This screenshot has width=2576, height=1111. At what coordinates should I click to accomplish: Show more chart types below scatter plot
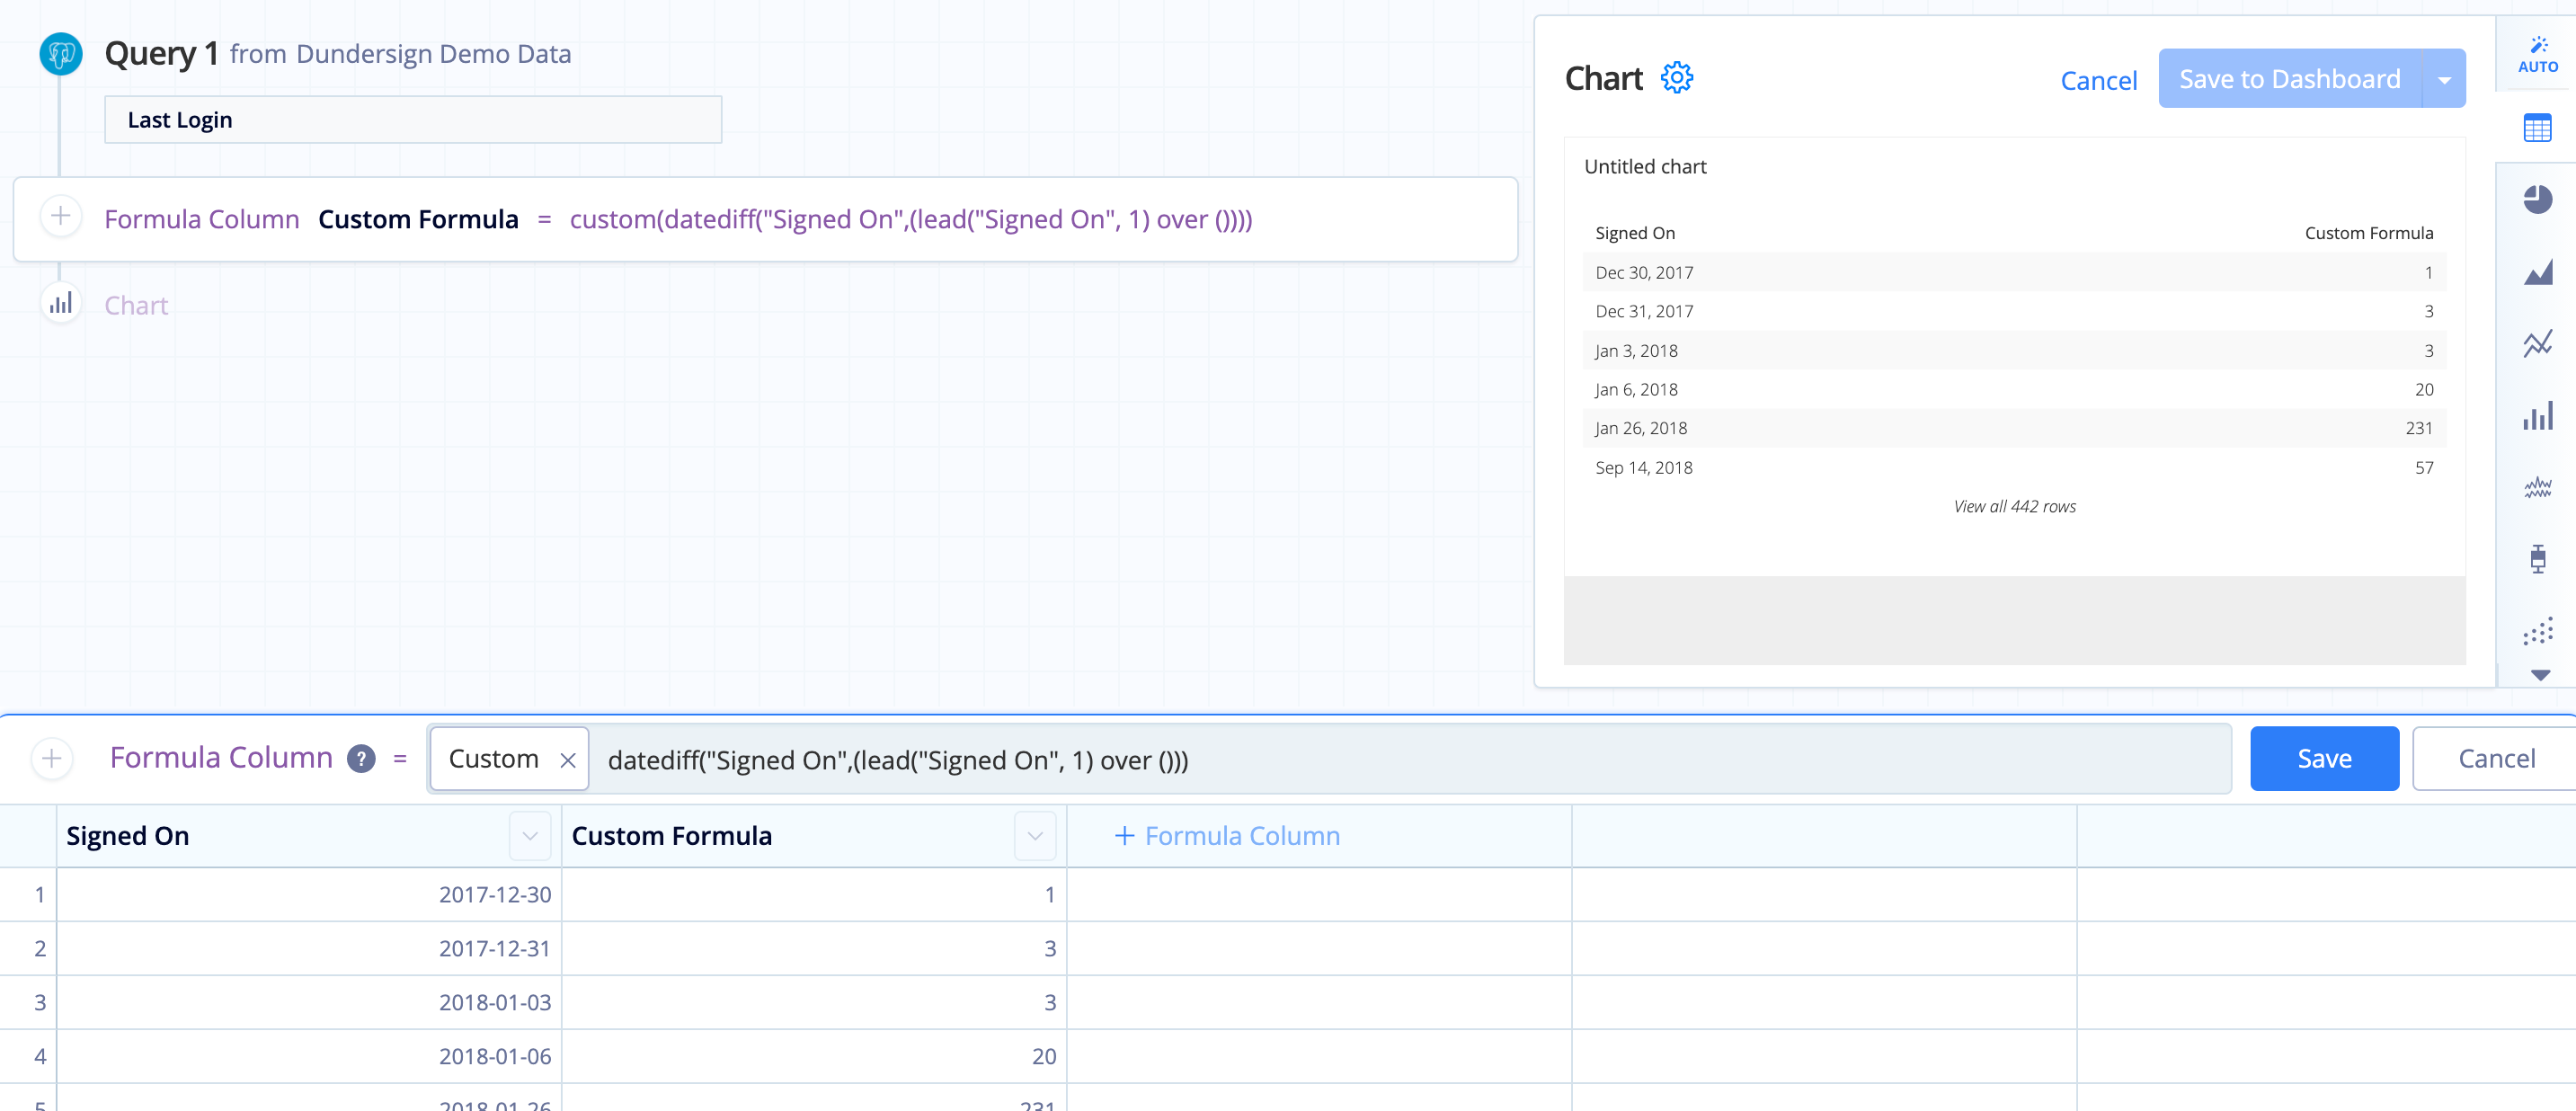tap(2540, 675)
